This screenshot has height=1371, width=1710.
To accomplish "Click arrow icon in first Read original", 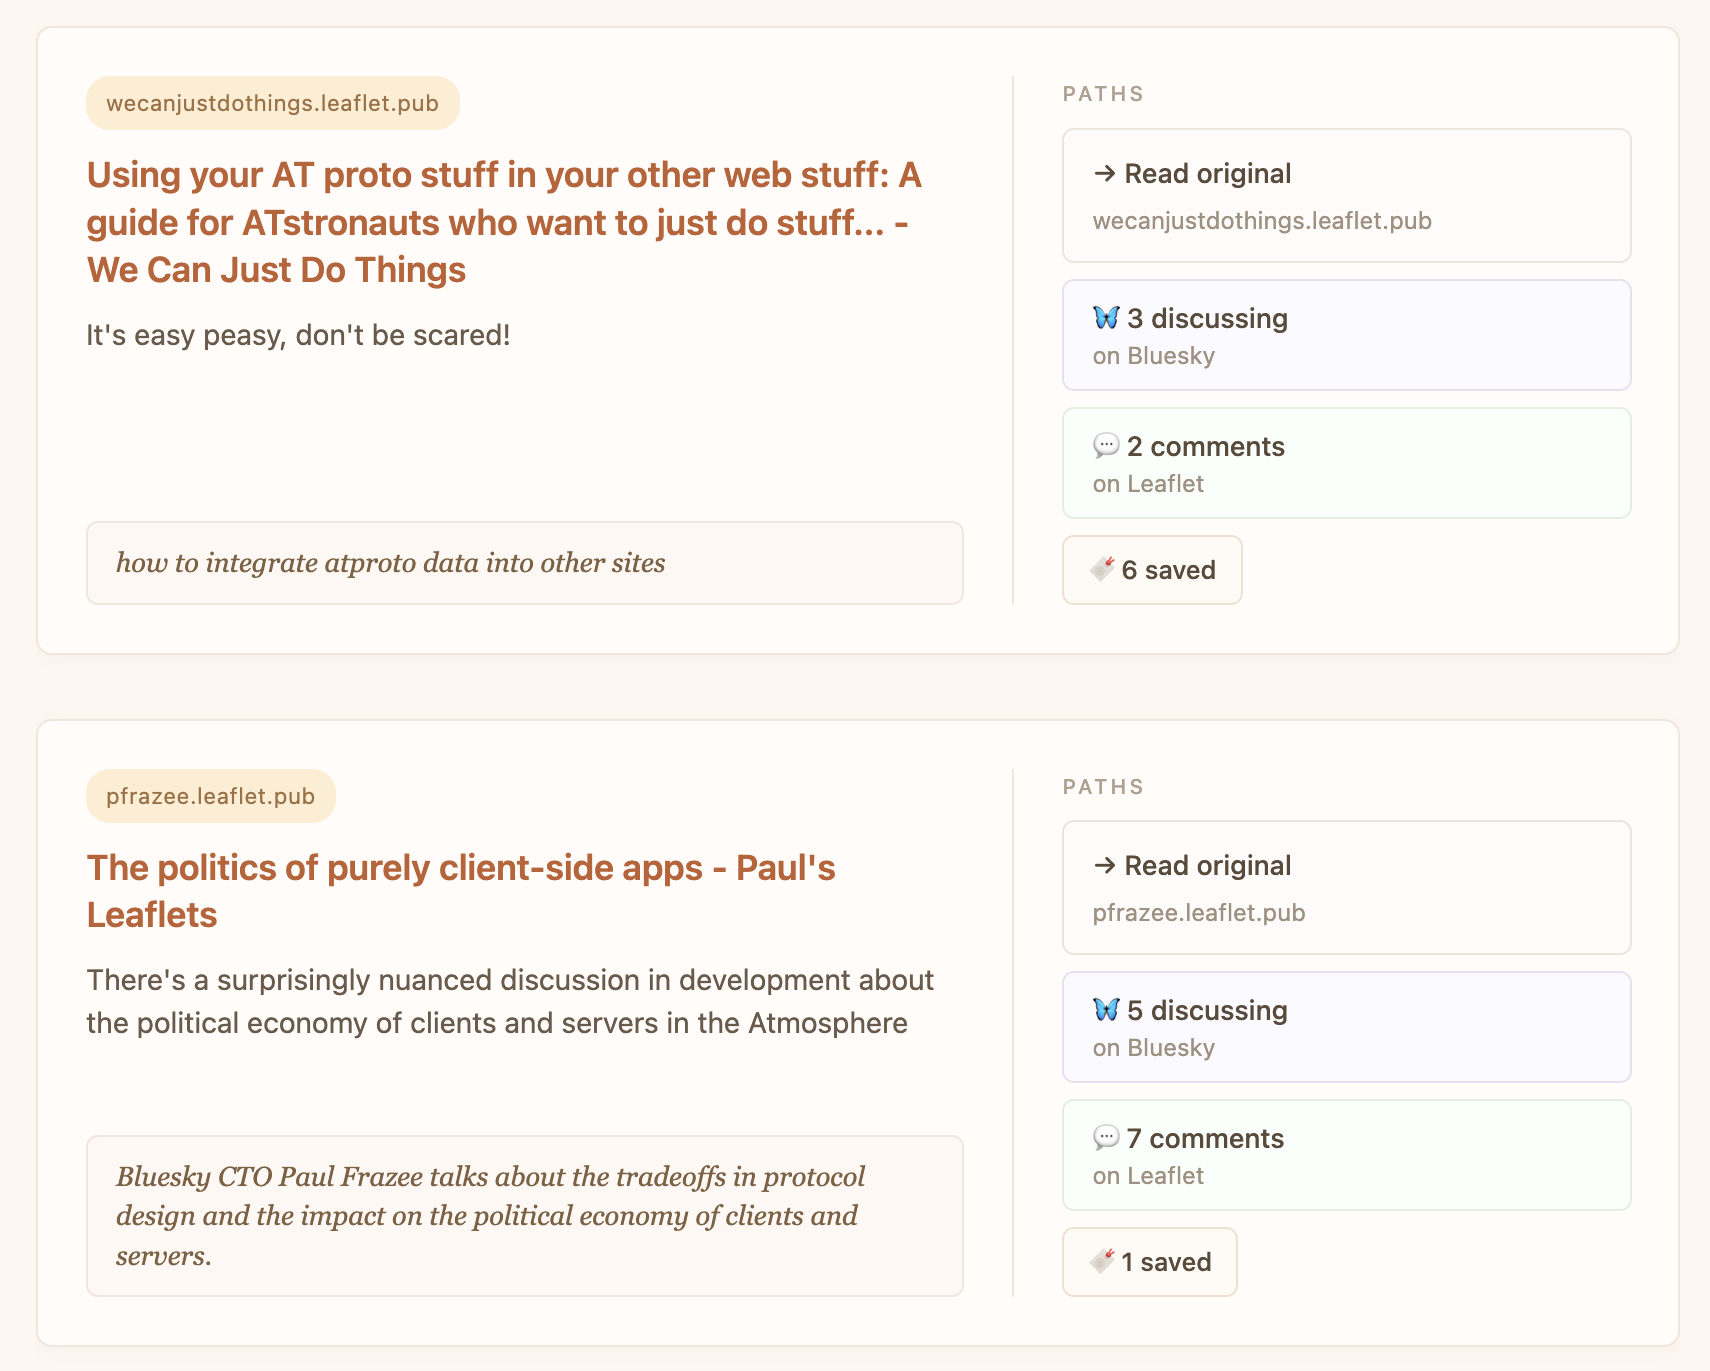I will (1104, 174).
